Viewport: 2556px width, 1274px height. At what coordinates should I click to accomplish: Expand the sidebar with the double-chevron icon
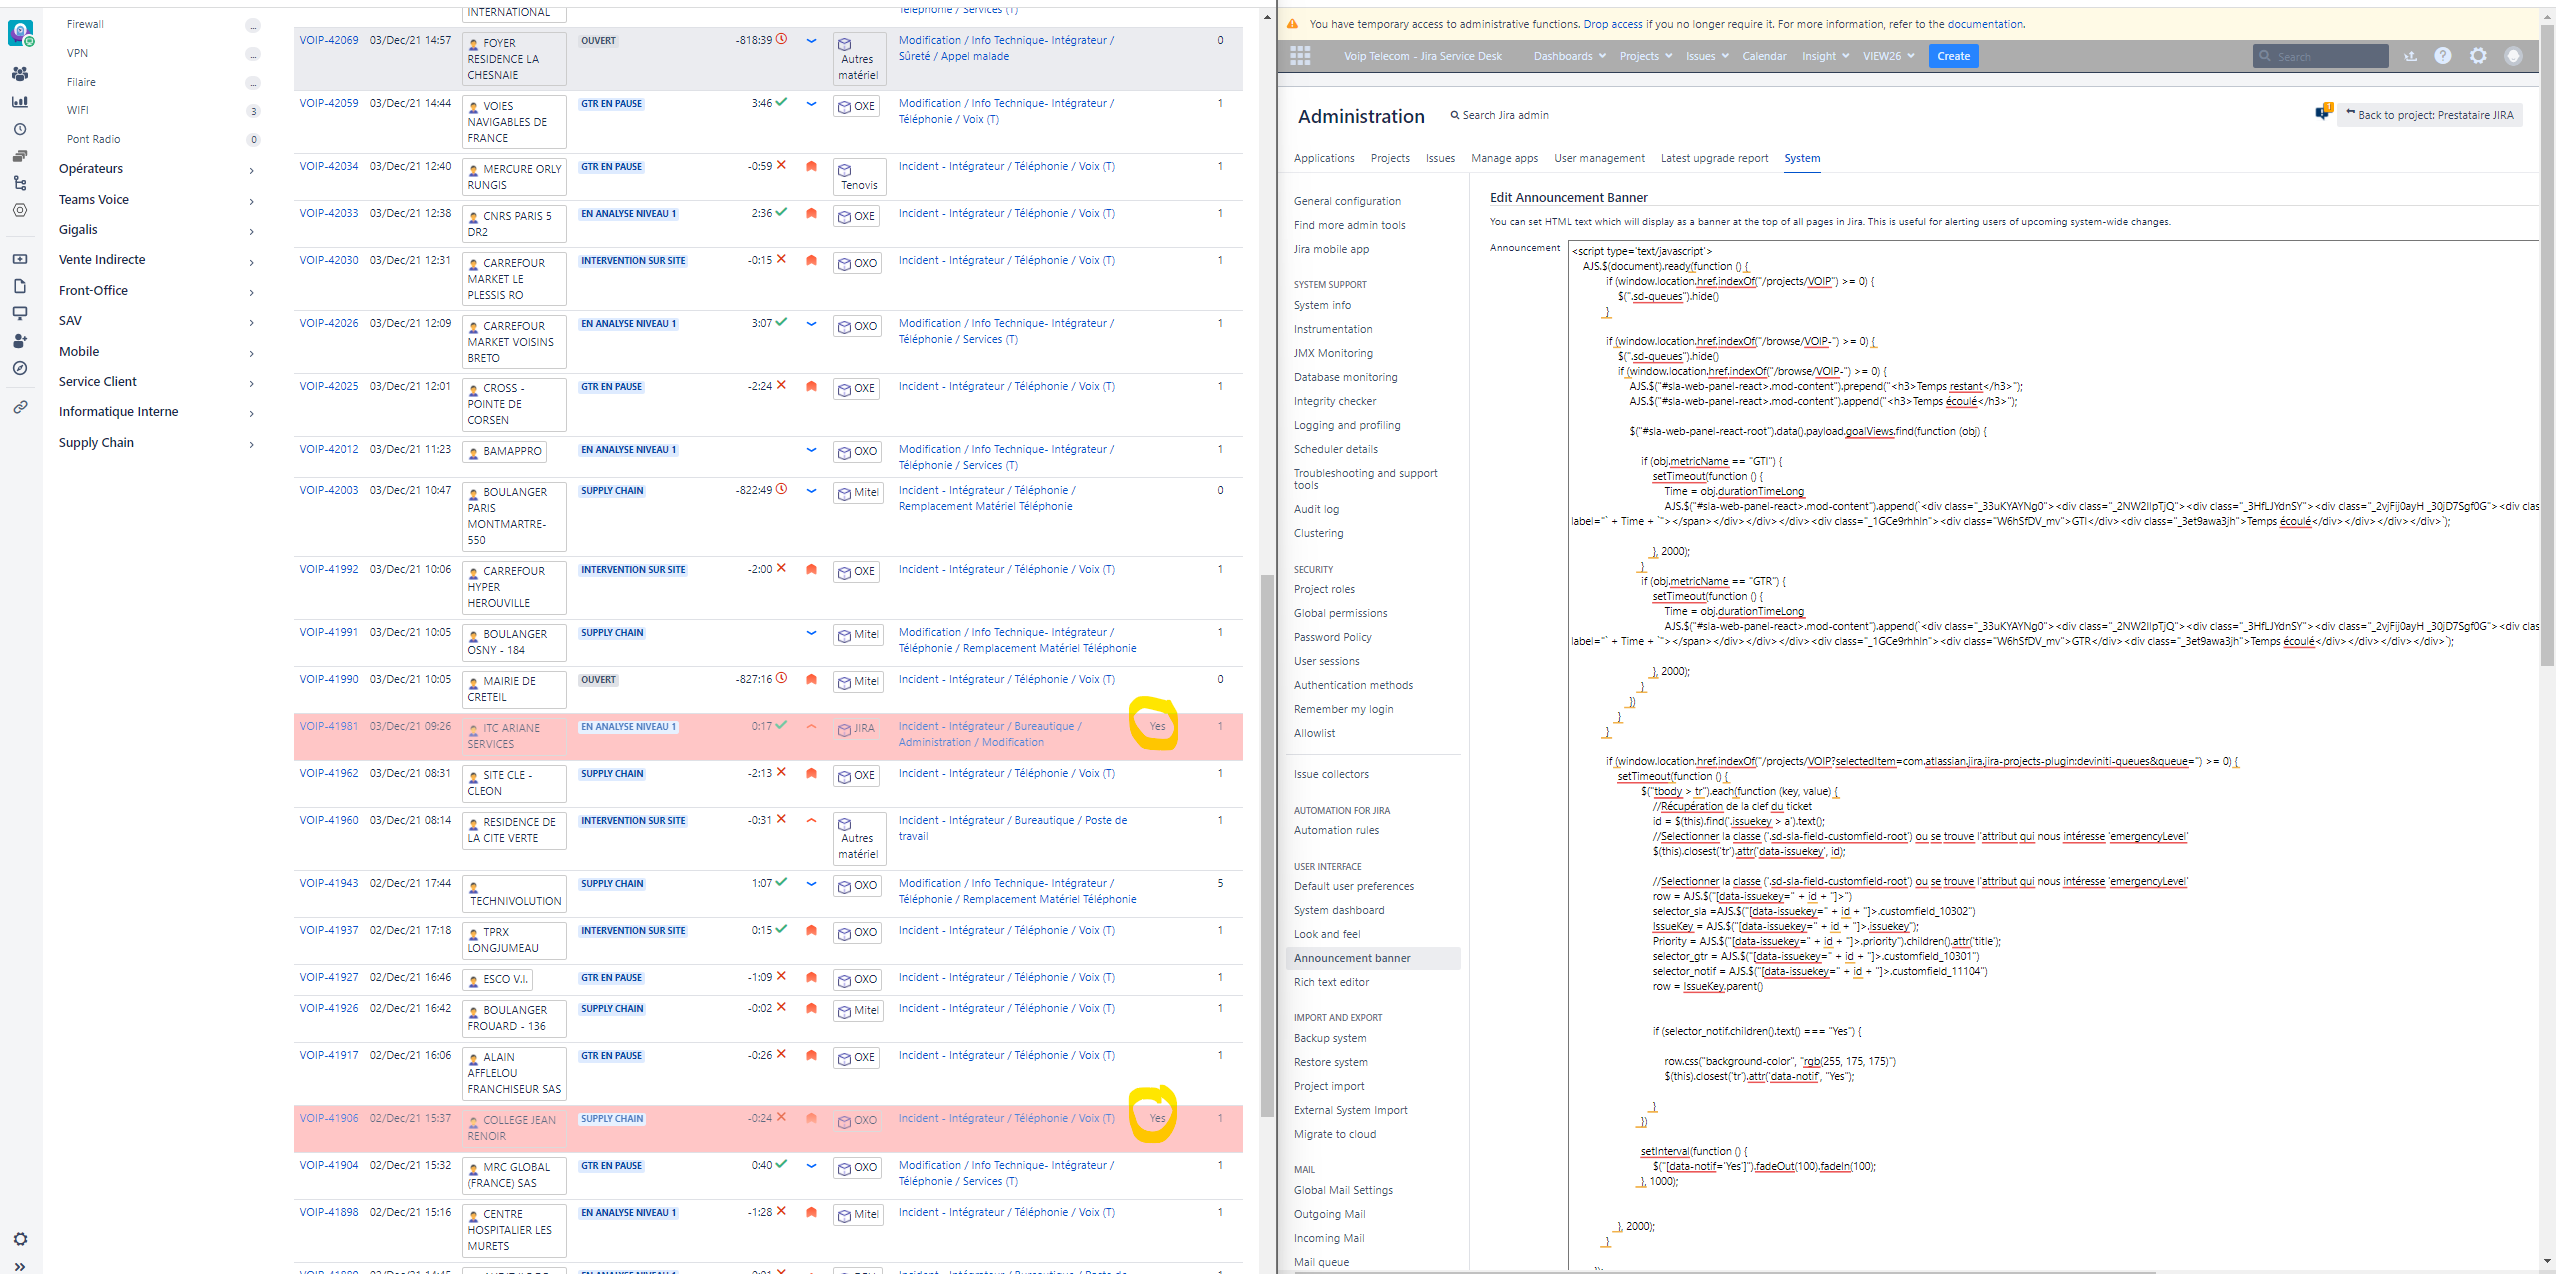(x=20, y=1267)
